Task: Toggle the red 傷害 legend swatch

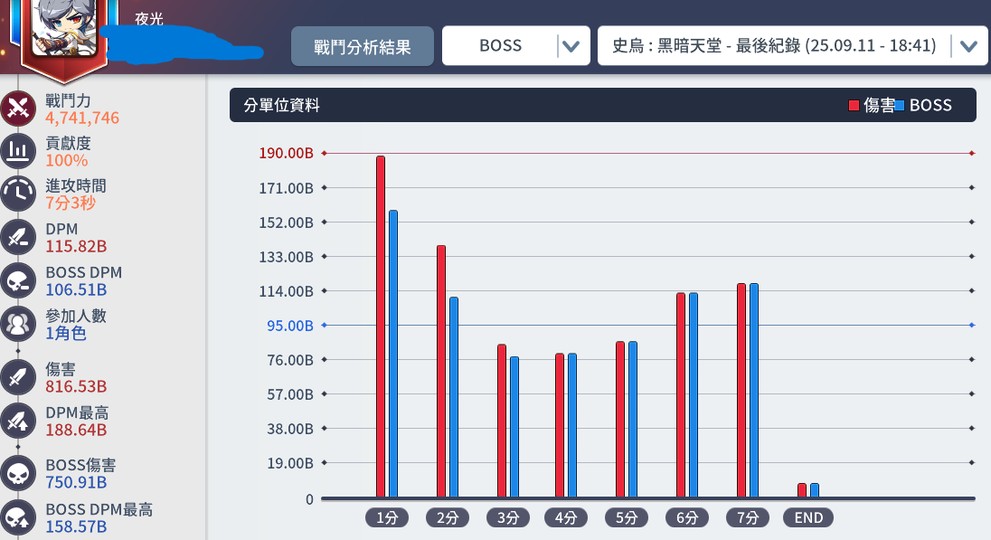Action: [853, 105]
